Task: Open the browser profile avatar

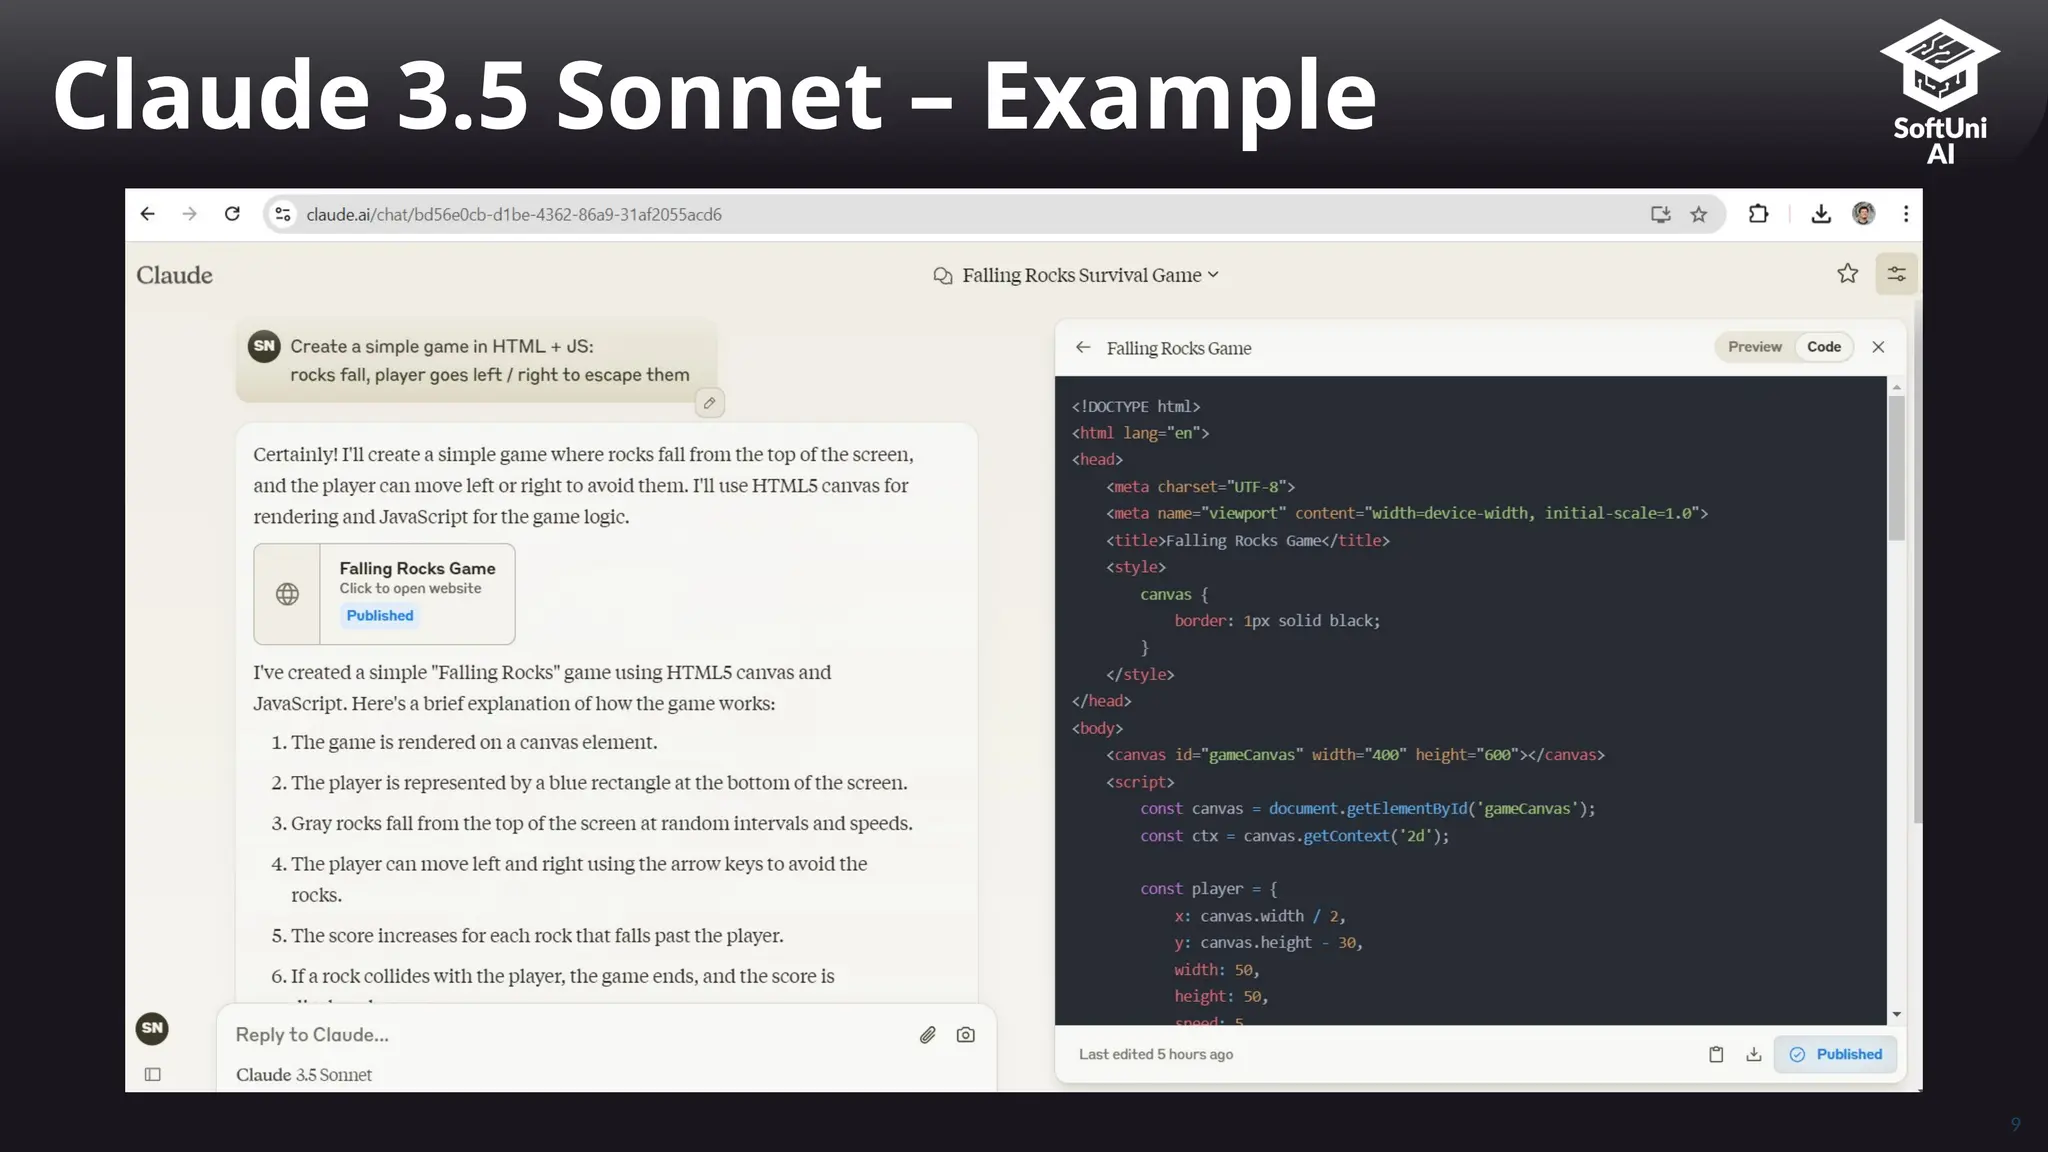Action: coord(1863,213)
